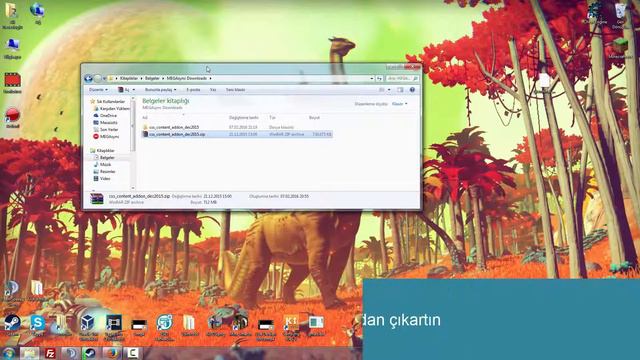Refresh the folder with the address bar refresh button
The height and width of the screenshot is (360, 640).
click(379, 78)
